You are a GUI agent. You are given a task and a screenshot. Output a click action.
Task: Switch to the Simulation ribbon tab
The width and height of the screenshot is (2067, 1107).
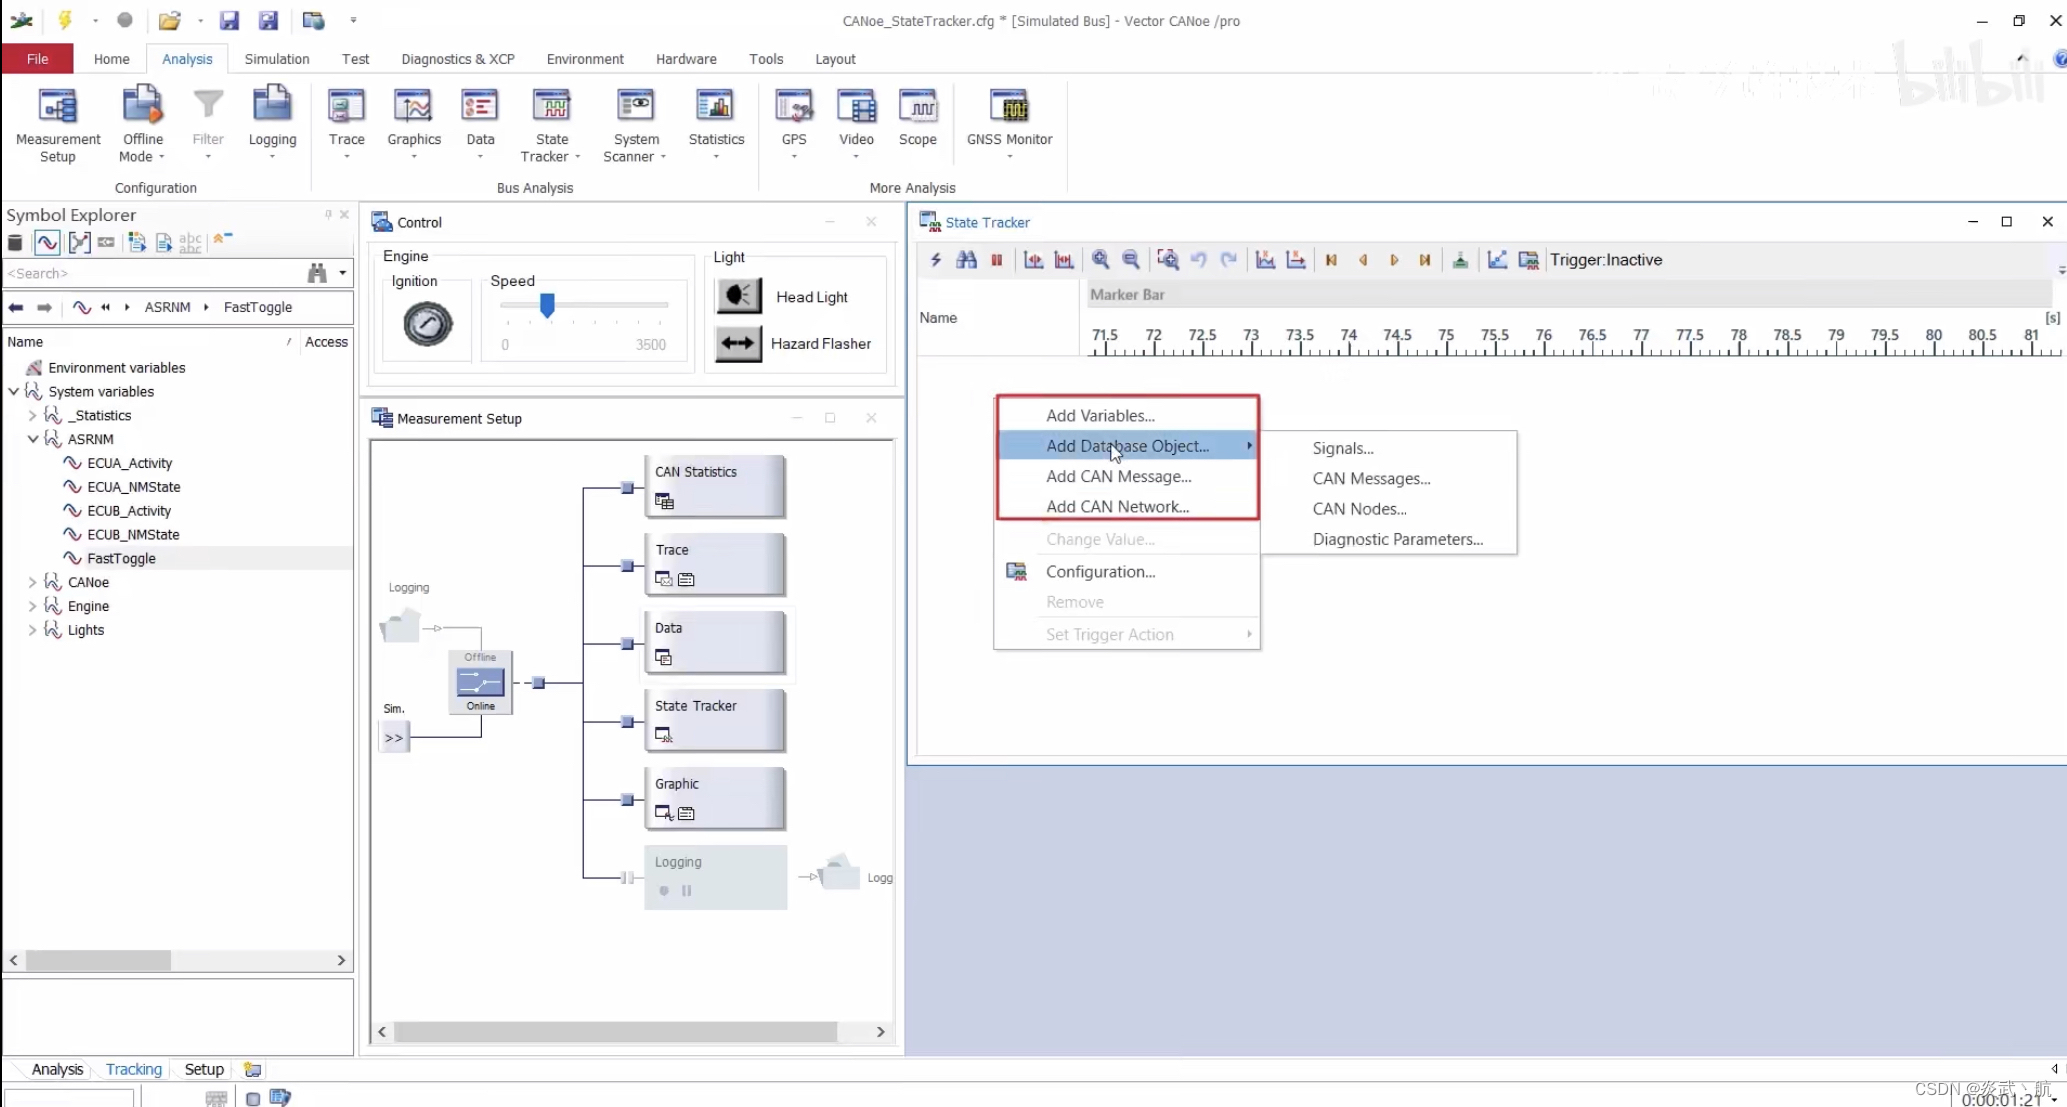(276, 59)
